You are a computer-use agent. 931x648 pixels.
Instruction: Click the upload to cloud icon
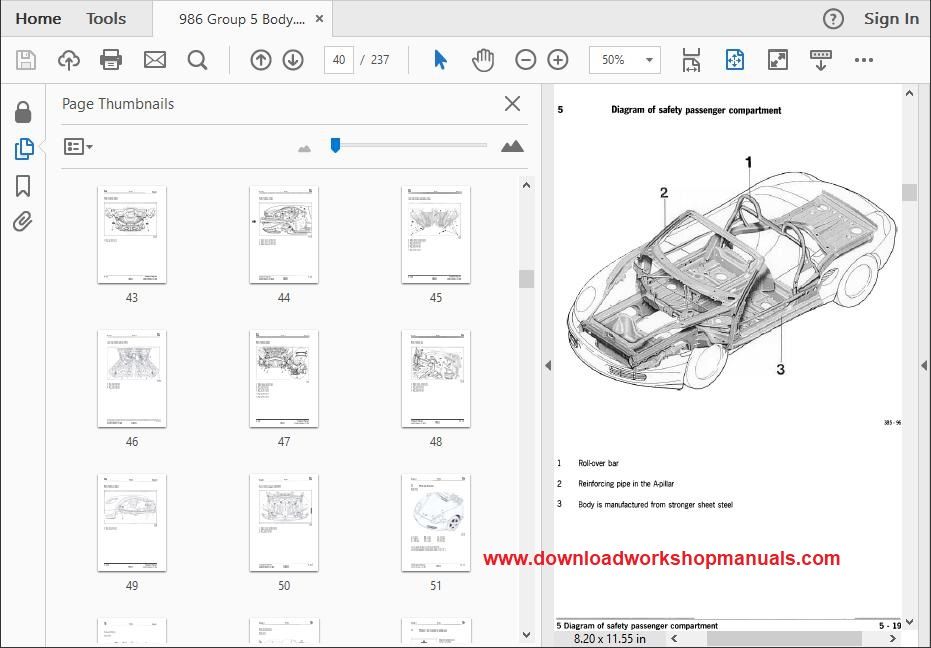point(69,60)
